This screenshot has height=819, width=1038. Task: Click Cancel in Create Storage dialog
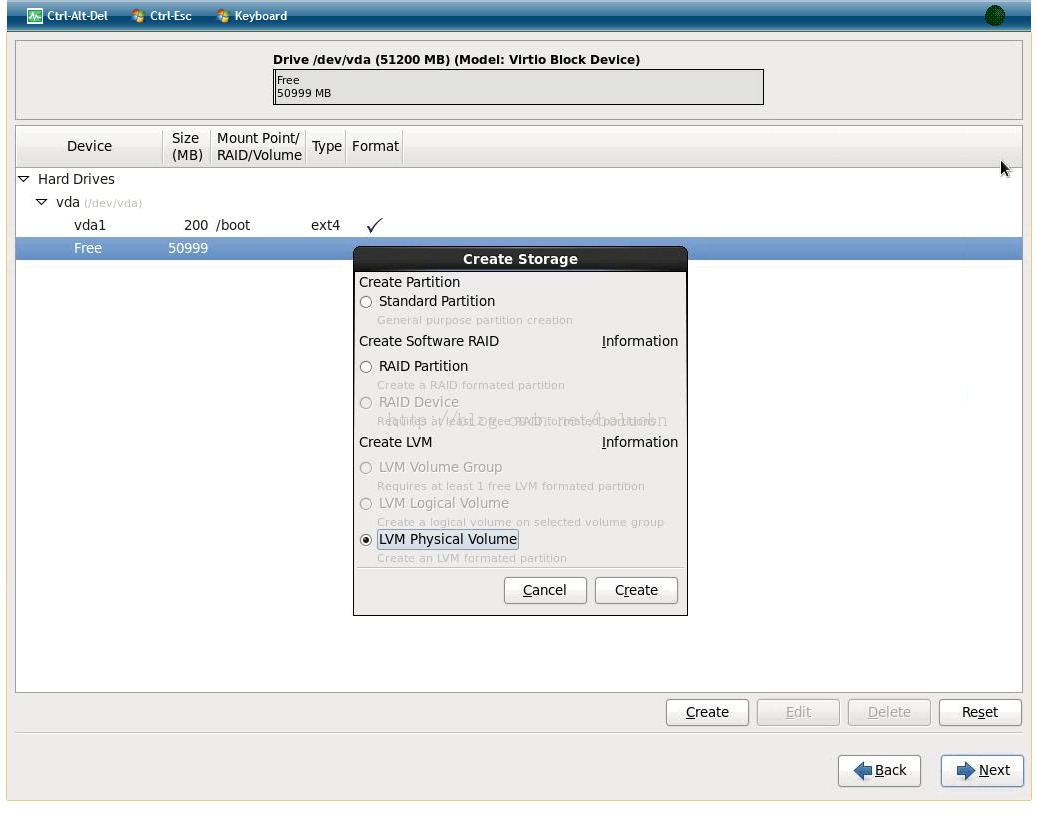[545, 590]
